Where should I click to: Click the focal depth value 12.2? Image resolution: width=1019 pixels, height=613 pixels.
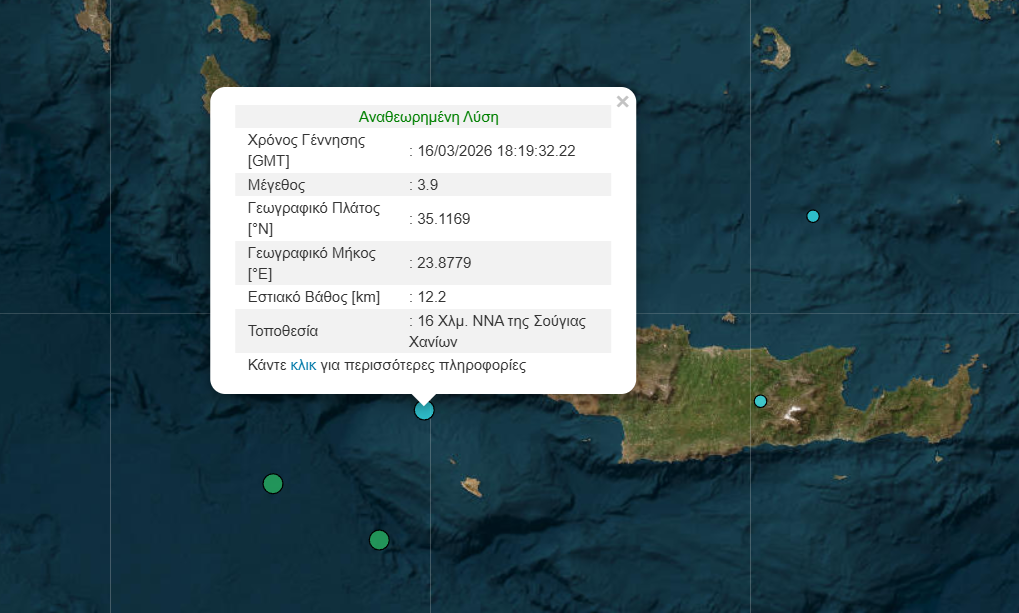click(x=431, y=297)
